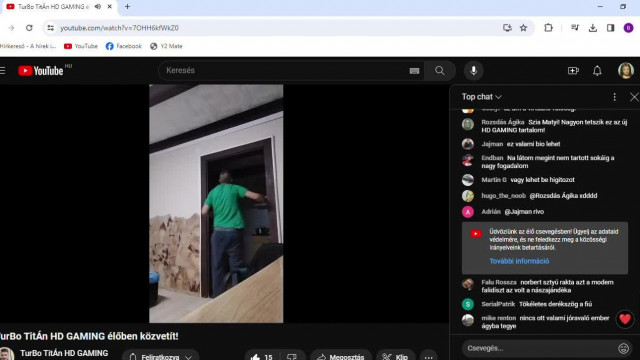Open the YouTube hamburger guide menu

(2, 71)
